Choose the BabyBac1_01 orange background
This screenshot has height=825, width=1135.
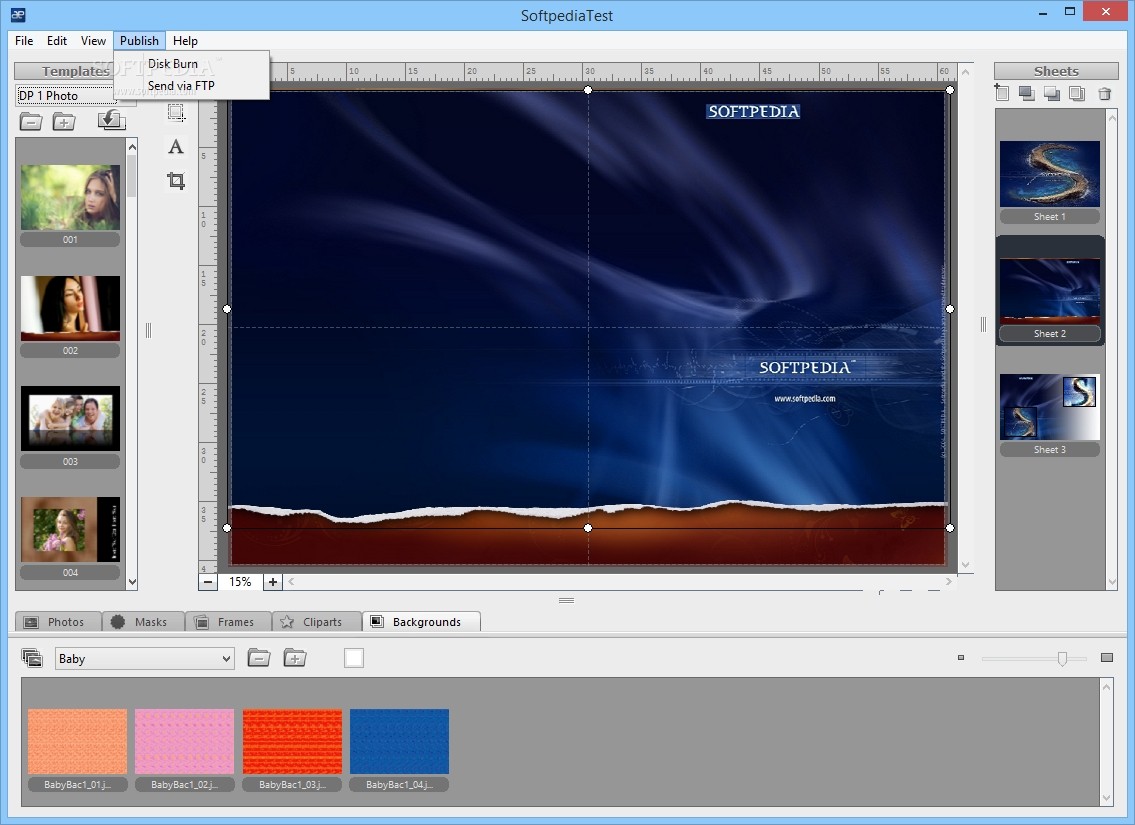click(77, 742)
